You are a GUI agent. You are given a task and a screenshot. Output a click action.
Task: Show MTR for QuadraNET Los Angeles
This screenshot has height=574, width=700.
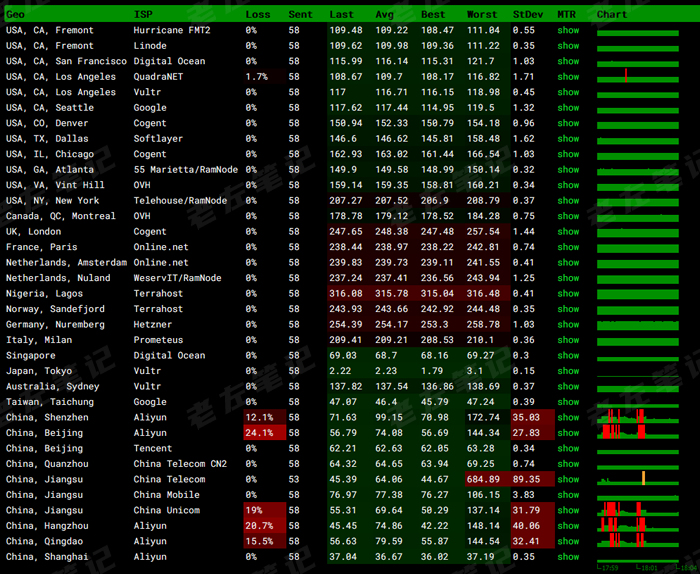pyautogui.click(x=568, y=77)
